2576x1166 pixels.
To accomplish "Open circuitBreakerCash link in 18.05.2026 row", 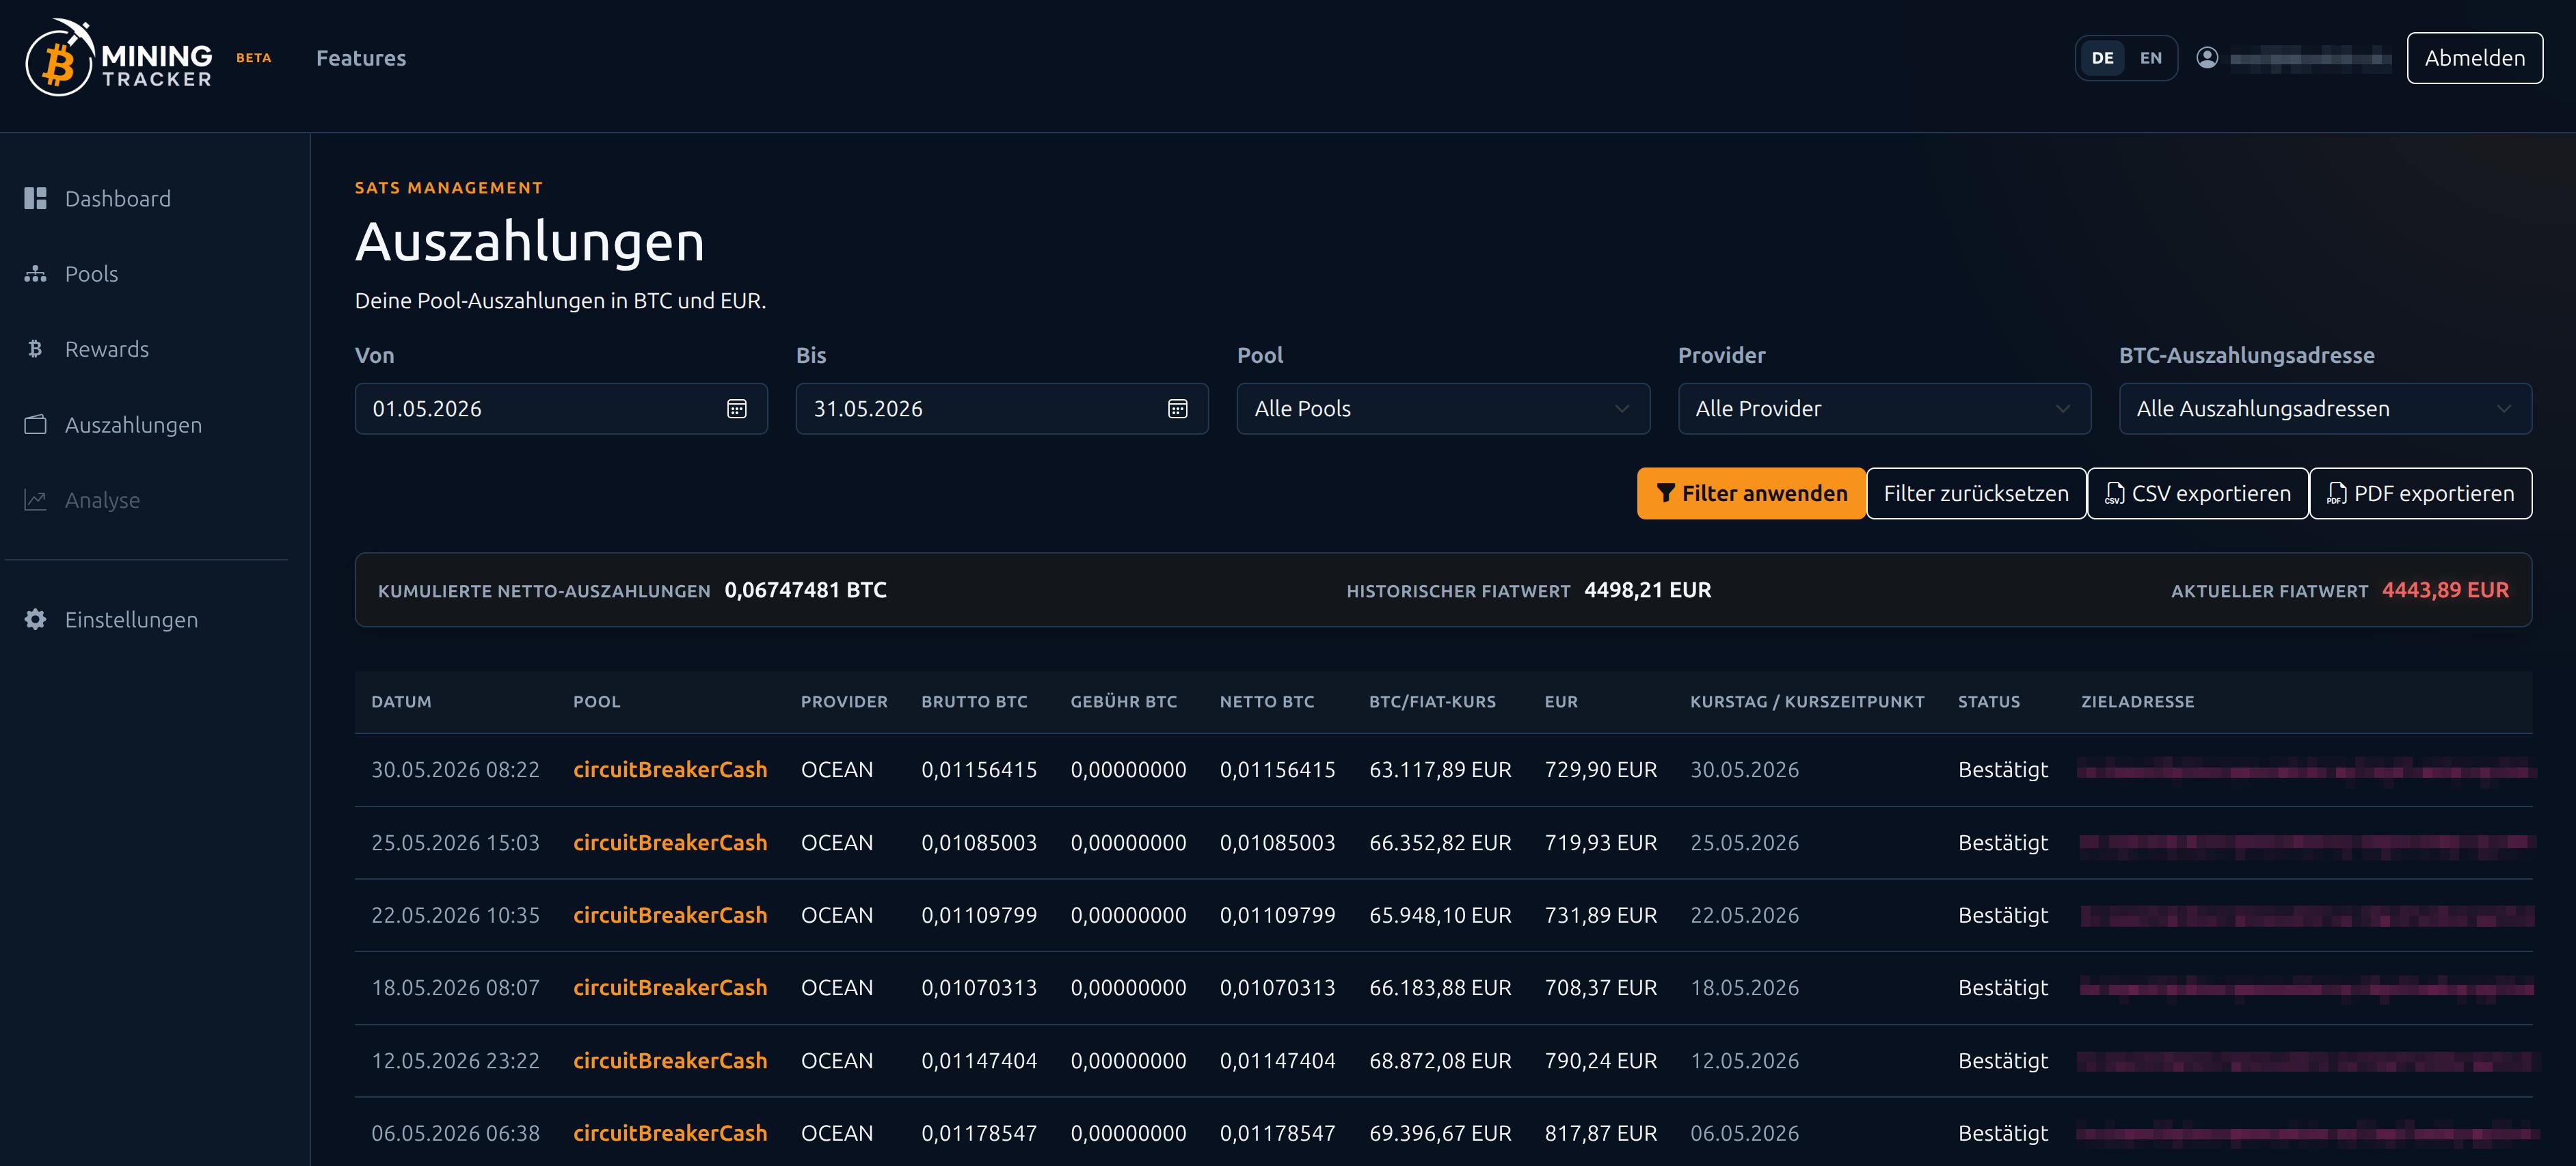I will (670, 987).
